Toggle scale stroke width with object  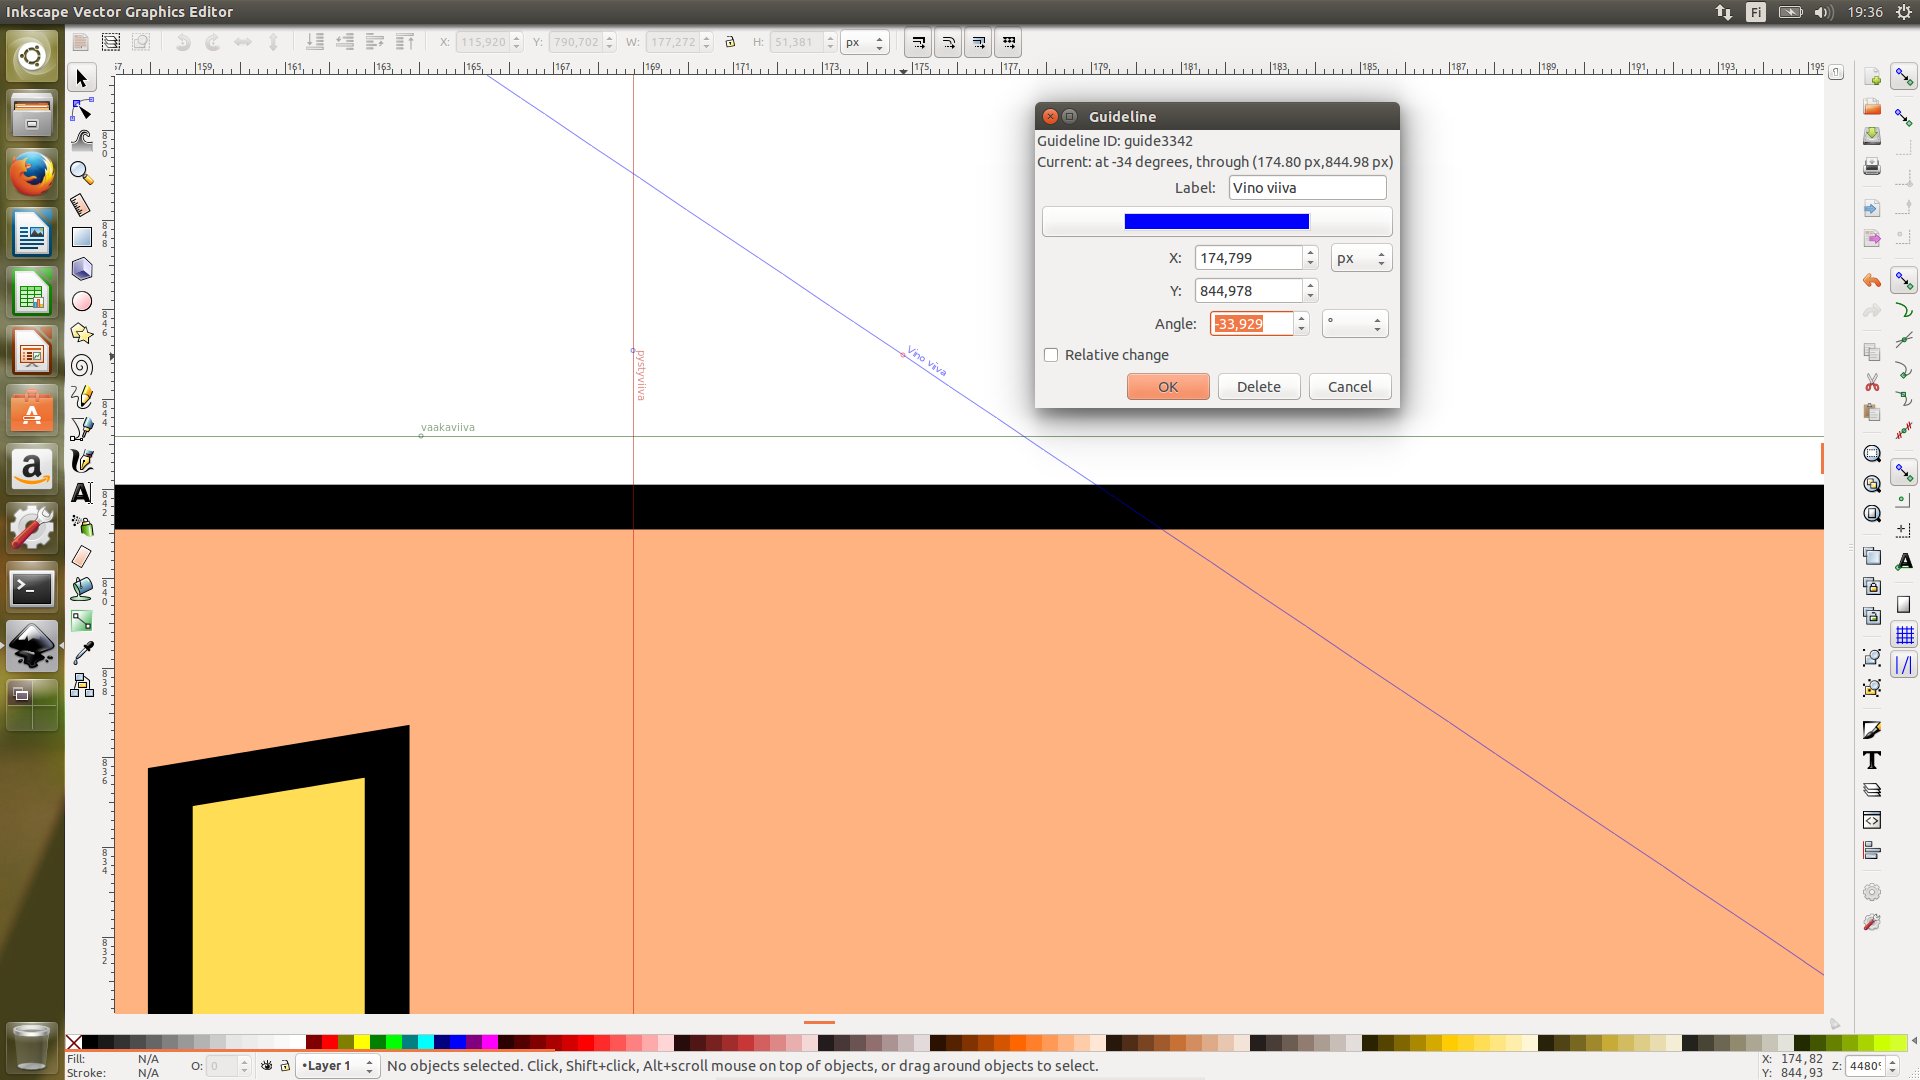tap(918, 43)
